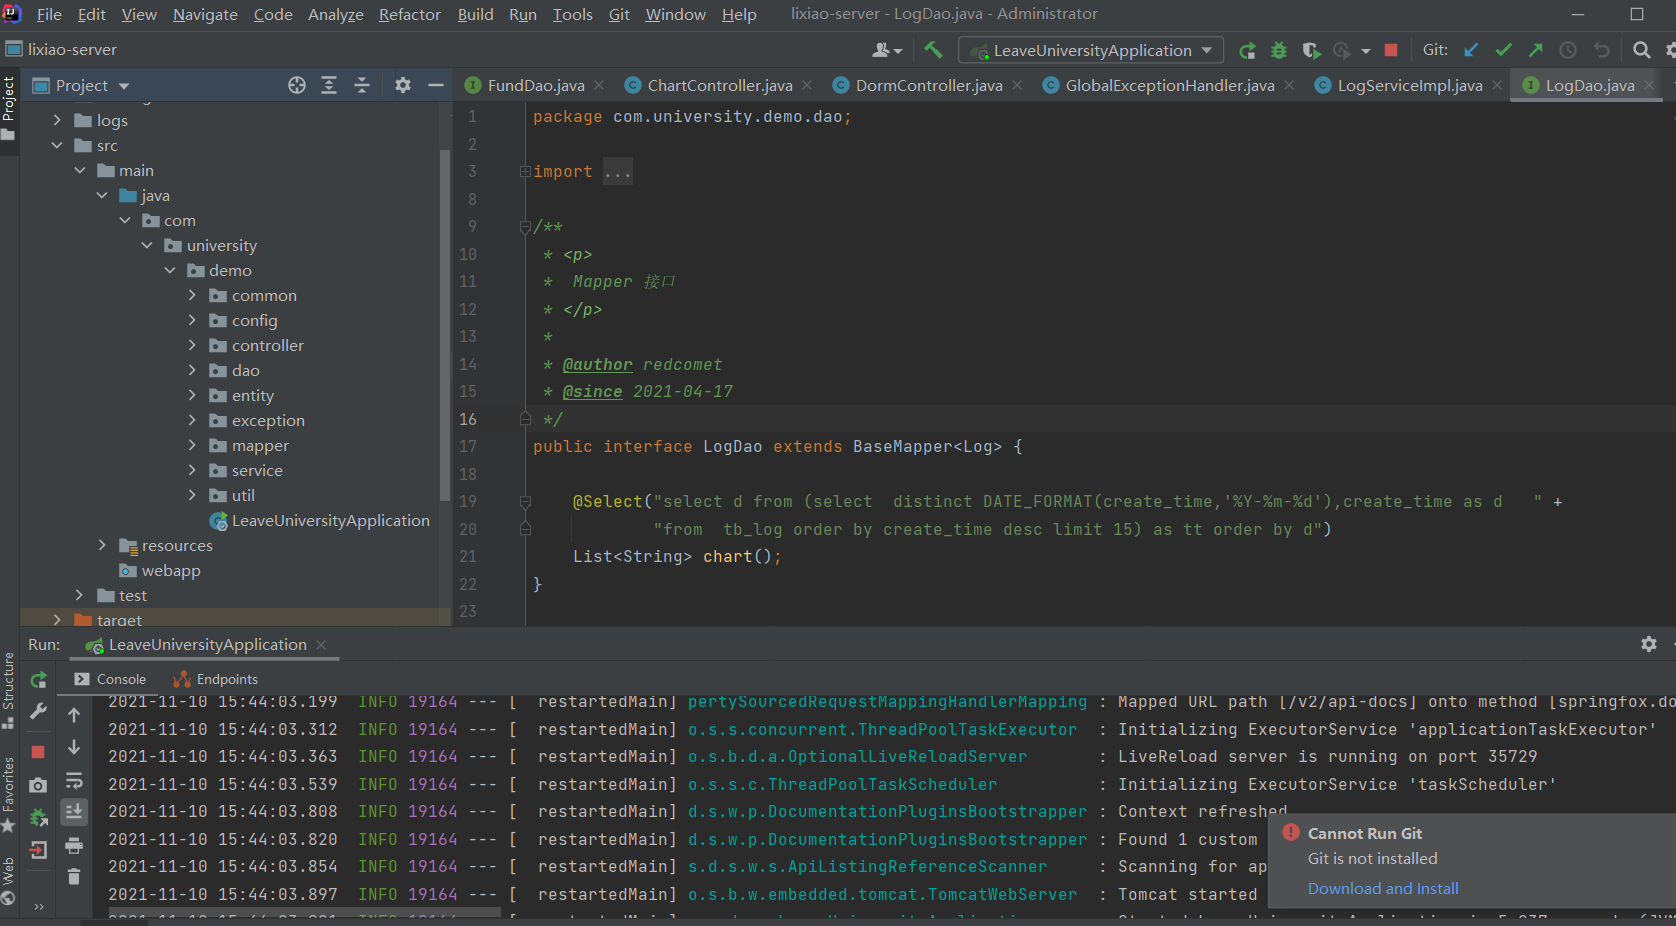The width and height of the screenshot is (1676, 926).
Task: Open the Analyze menu
Action: coord(335,14)
